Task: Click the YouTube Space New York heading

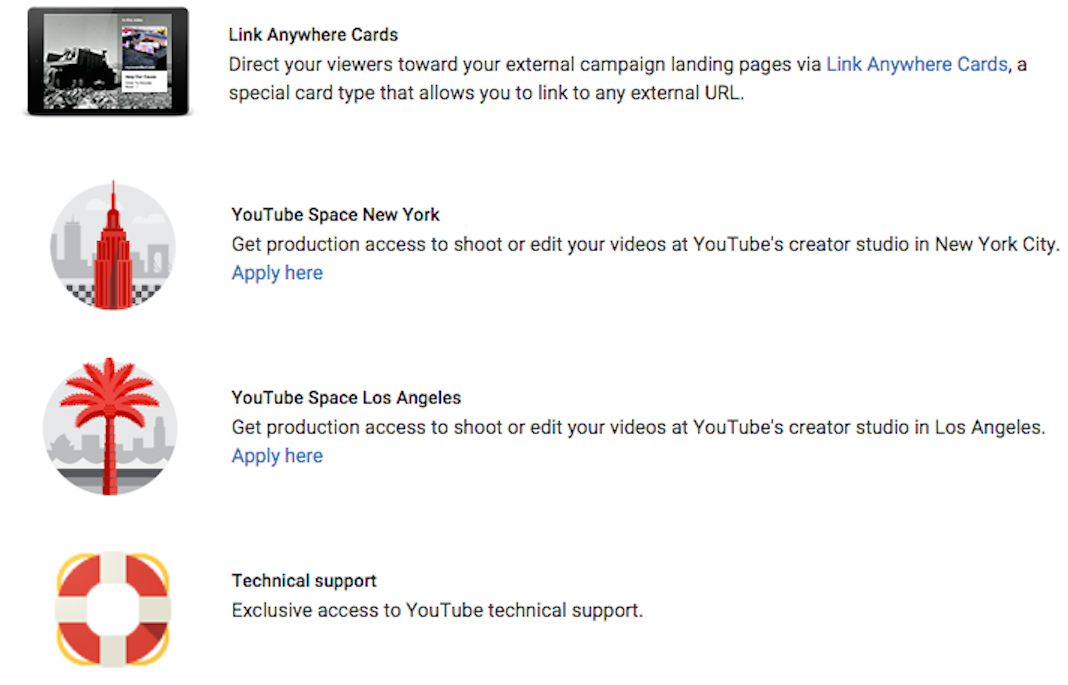Action: pos(335,215)
